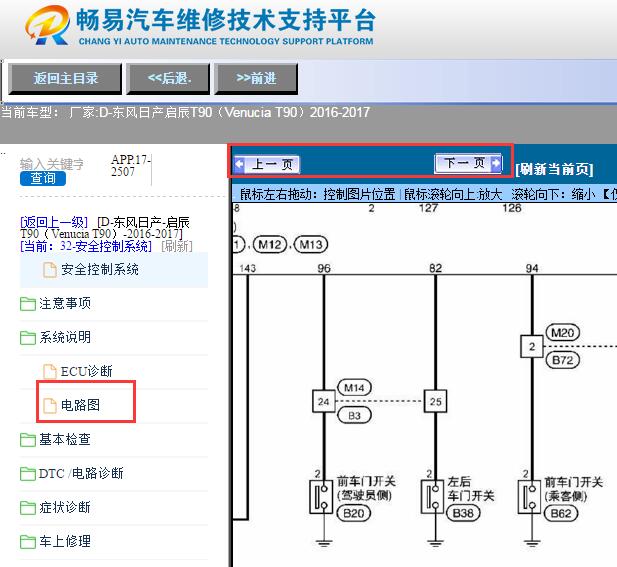Click the M13 connector label in diagram
617x567 pixels.
pos(311,245)
